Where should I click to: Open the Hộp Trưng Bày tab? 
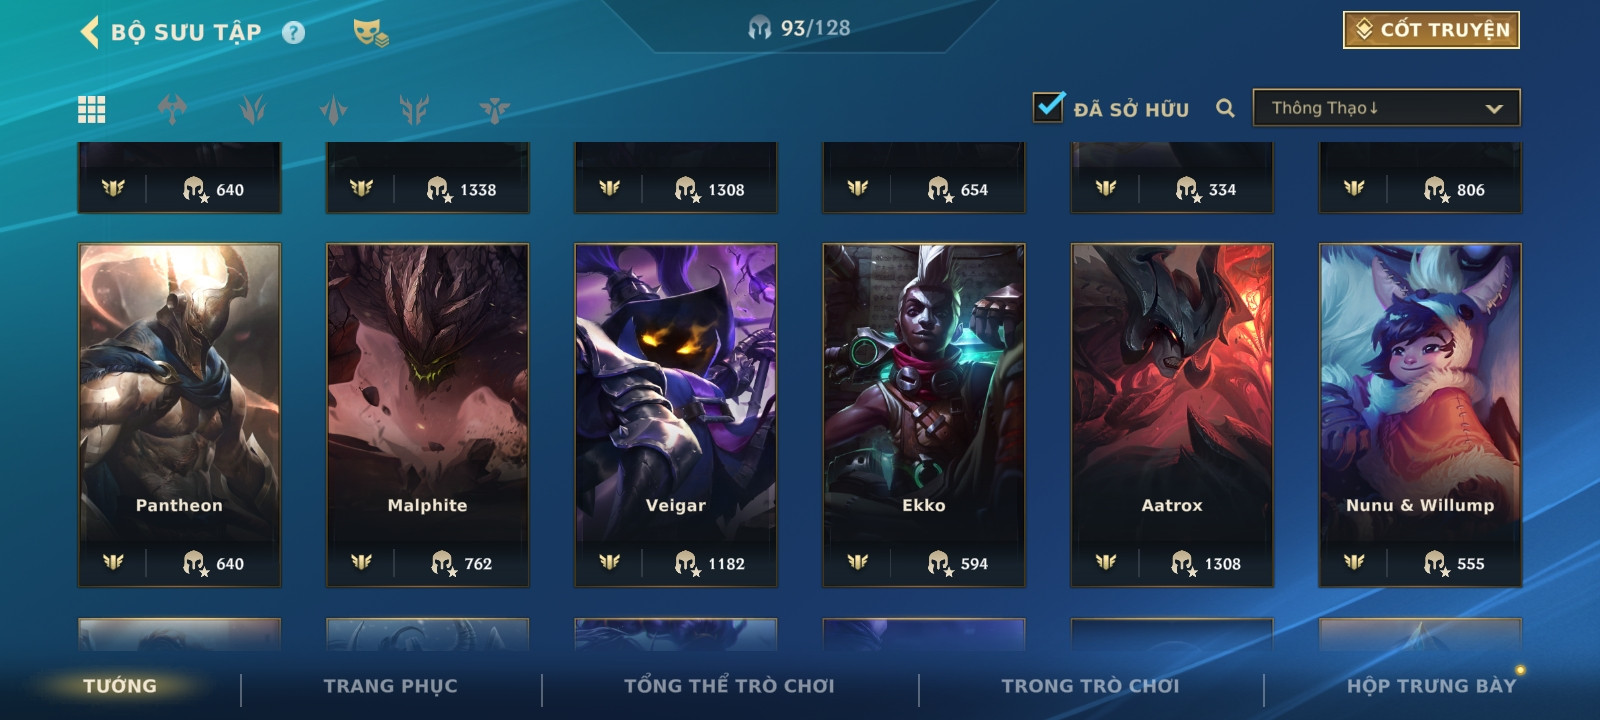tap(1431, 686)
